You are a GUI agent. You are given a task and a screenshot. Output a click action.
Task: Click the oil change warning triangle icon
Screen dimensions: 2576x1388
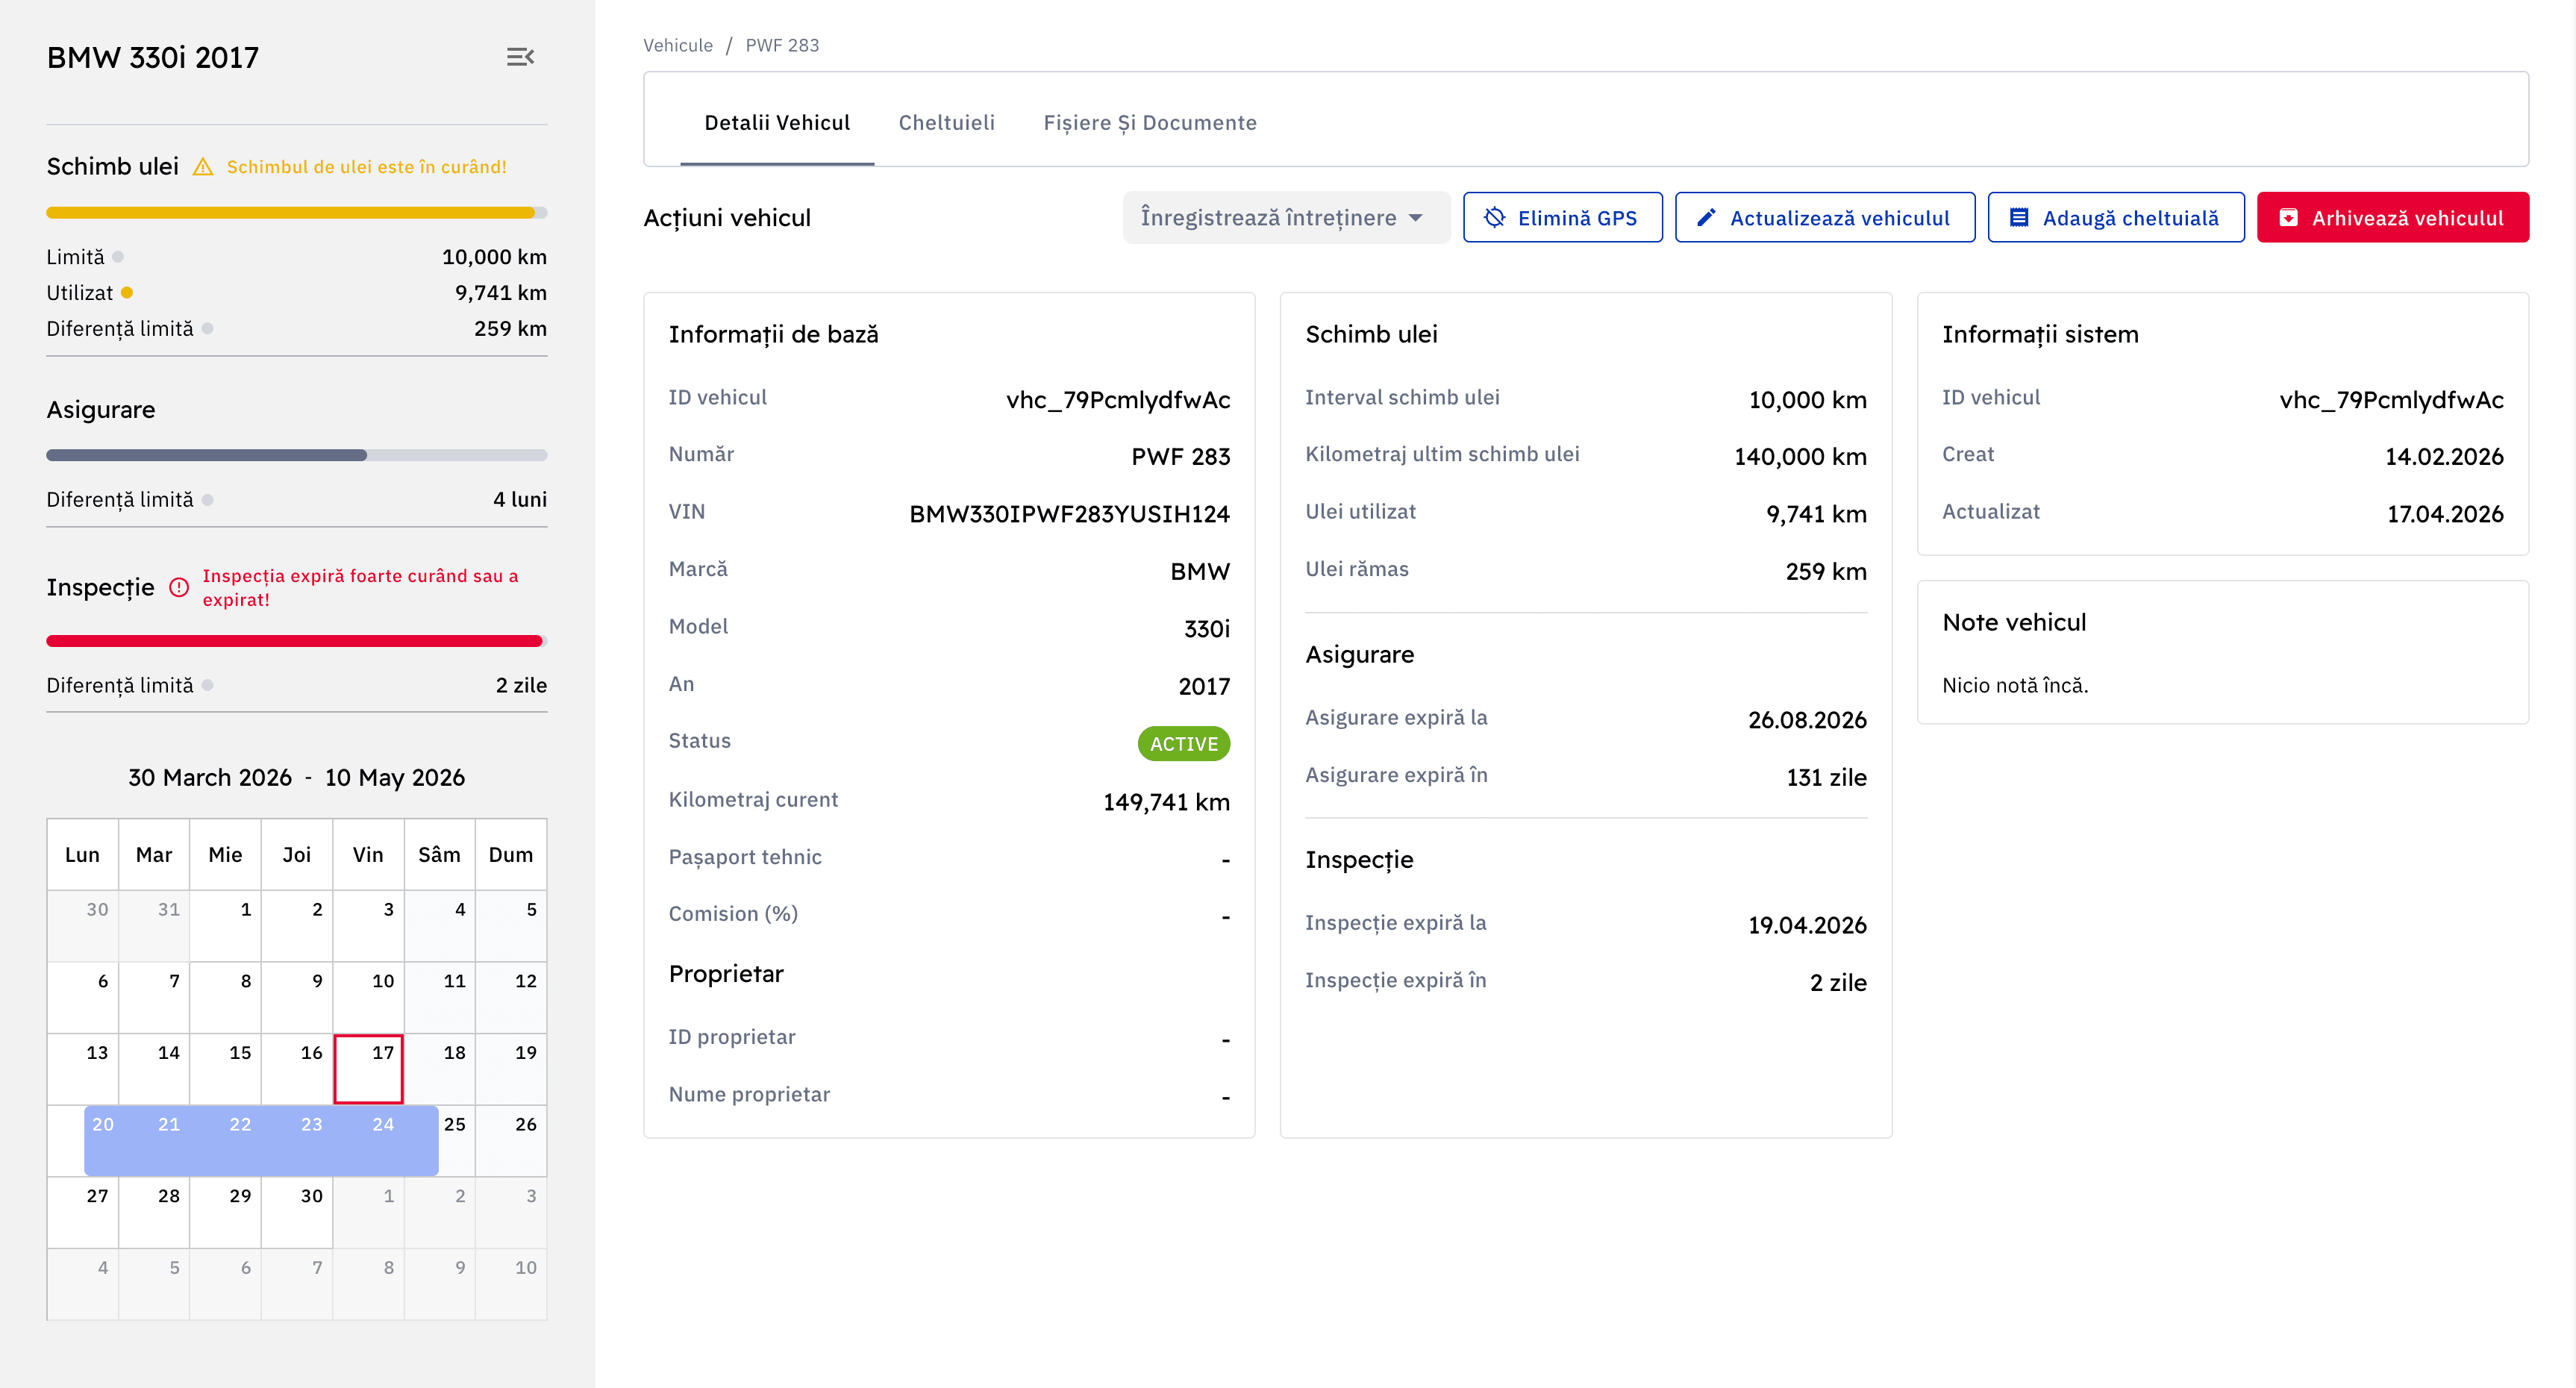coord(203,167)
